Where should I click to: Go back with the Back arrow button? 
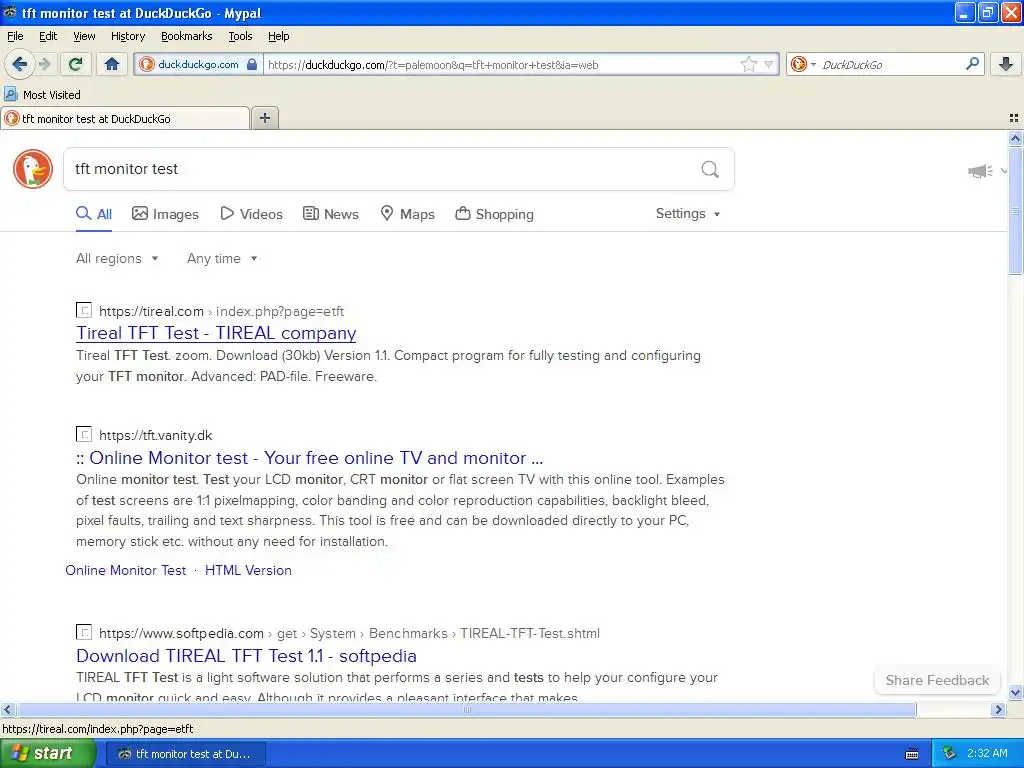pos(20,64)
